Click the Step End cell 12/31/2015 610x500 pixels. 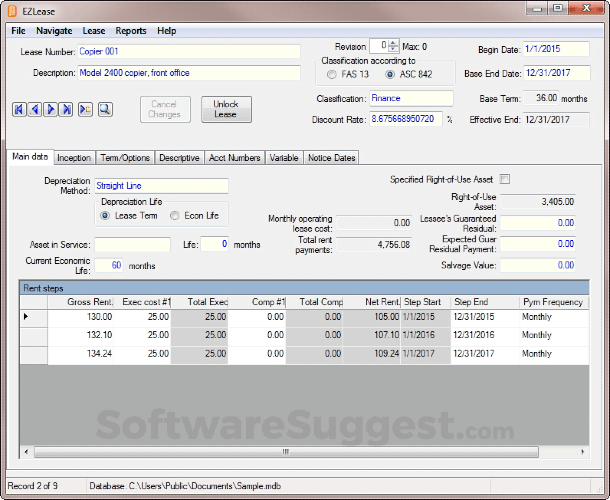485,317
